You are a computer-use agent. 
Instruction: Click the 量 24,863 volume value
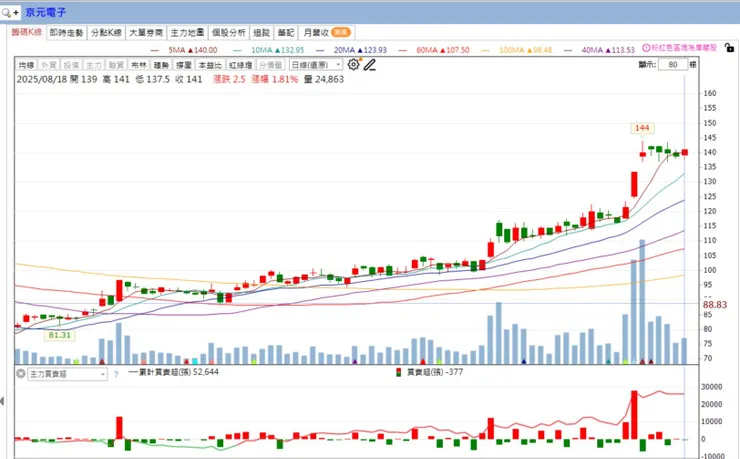pyautogui.click(x=324, y=79)
